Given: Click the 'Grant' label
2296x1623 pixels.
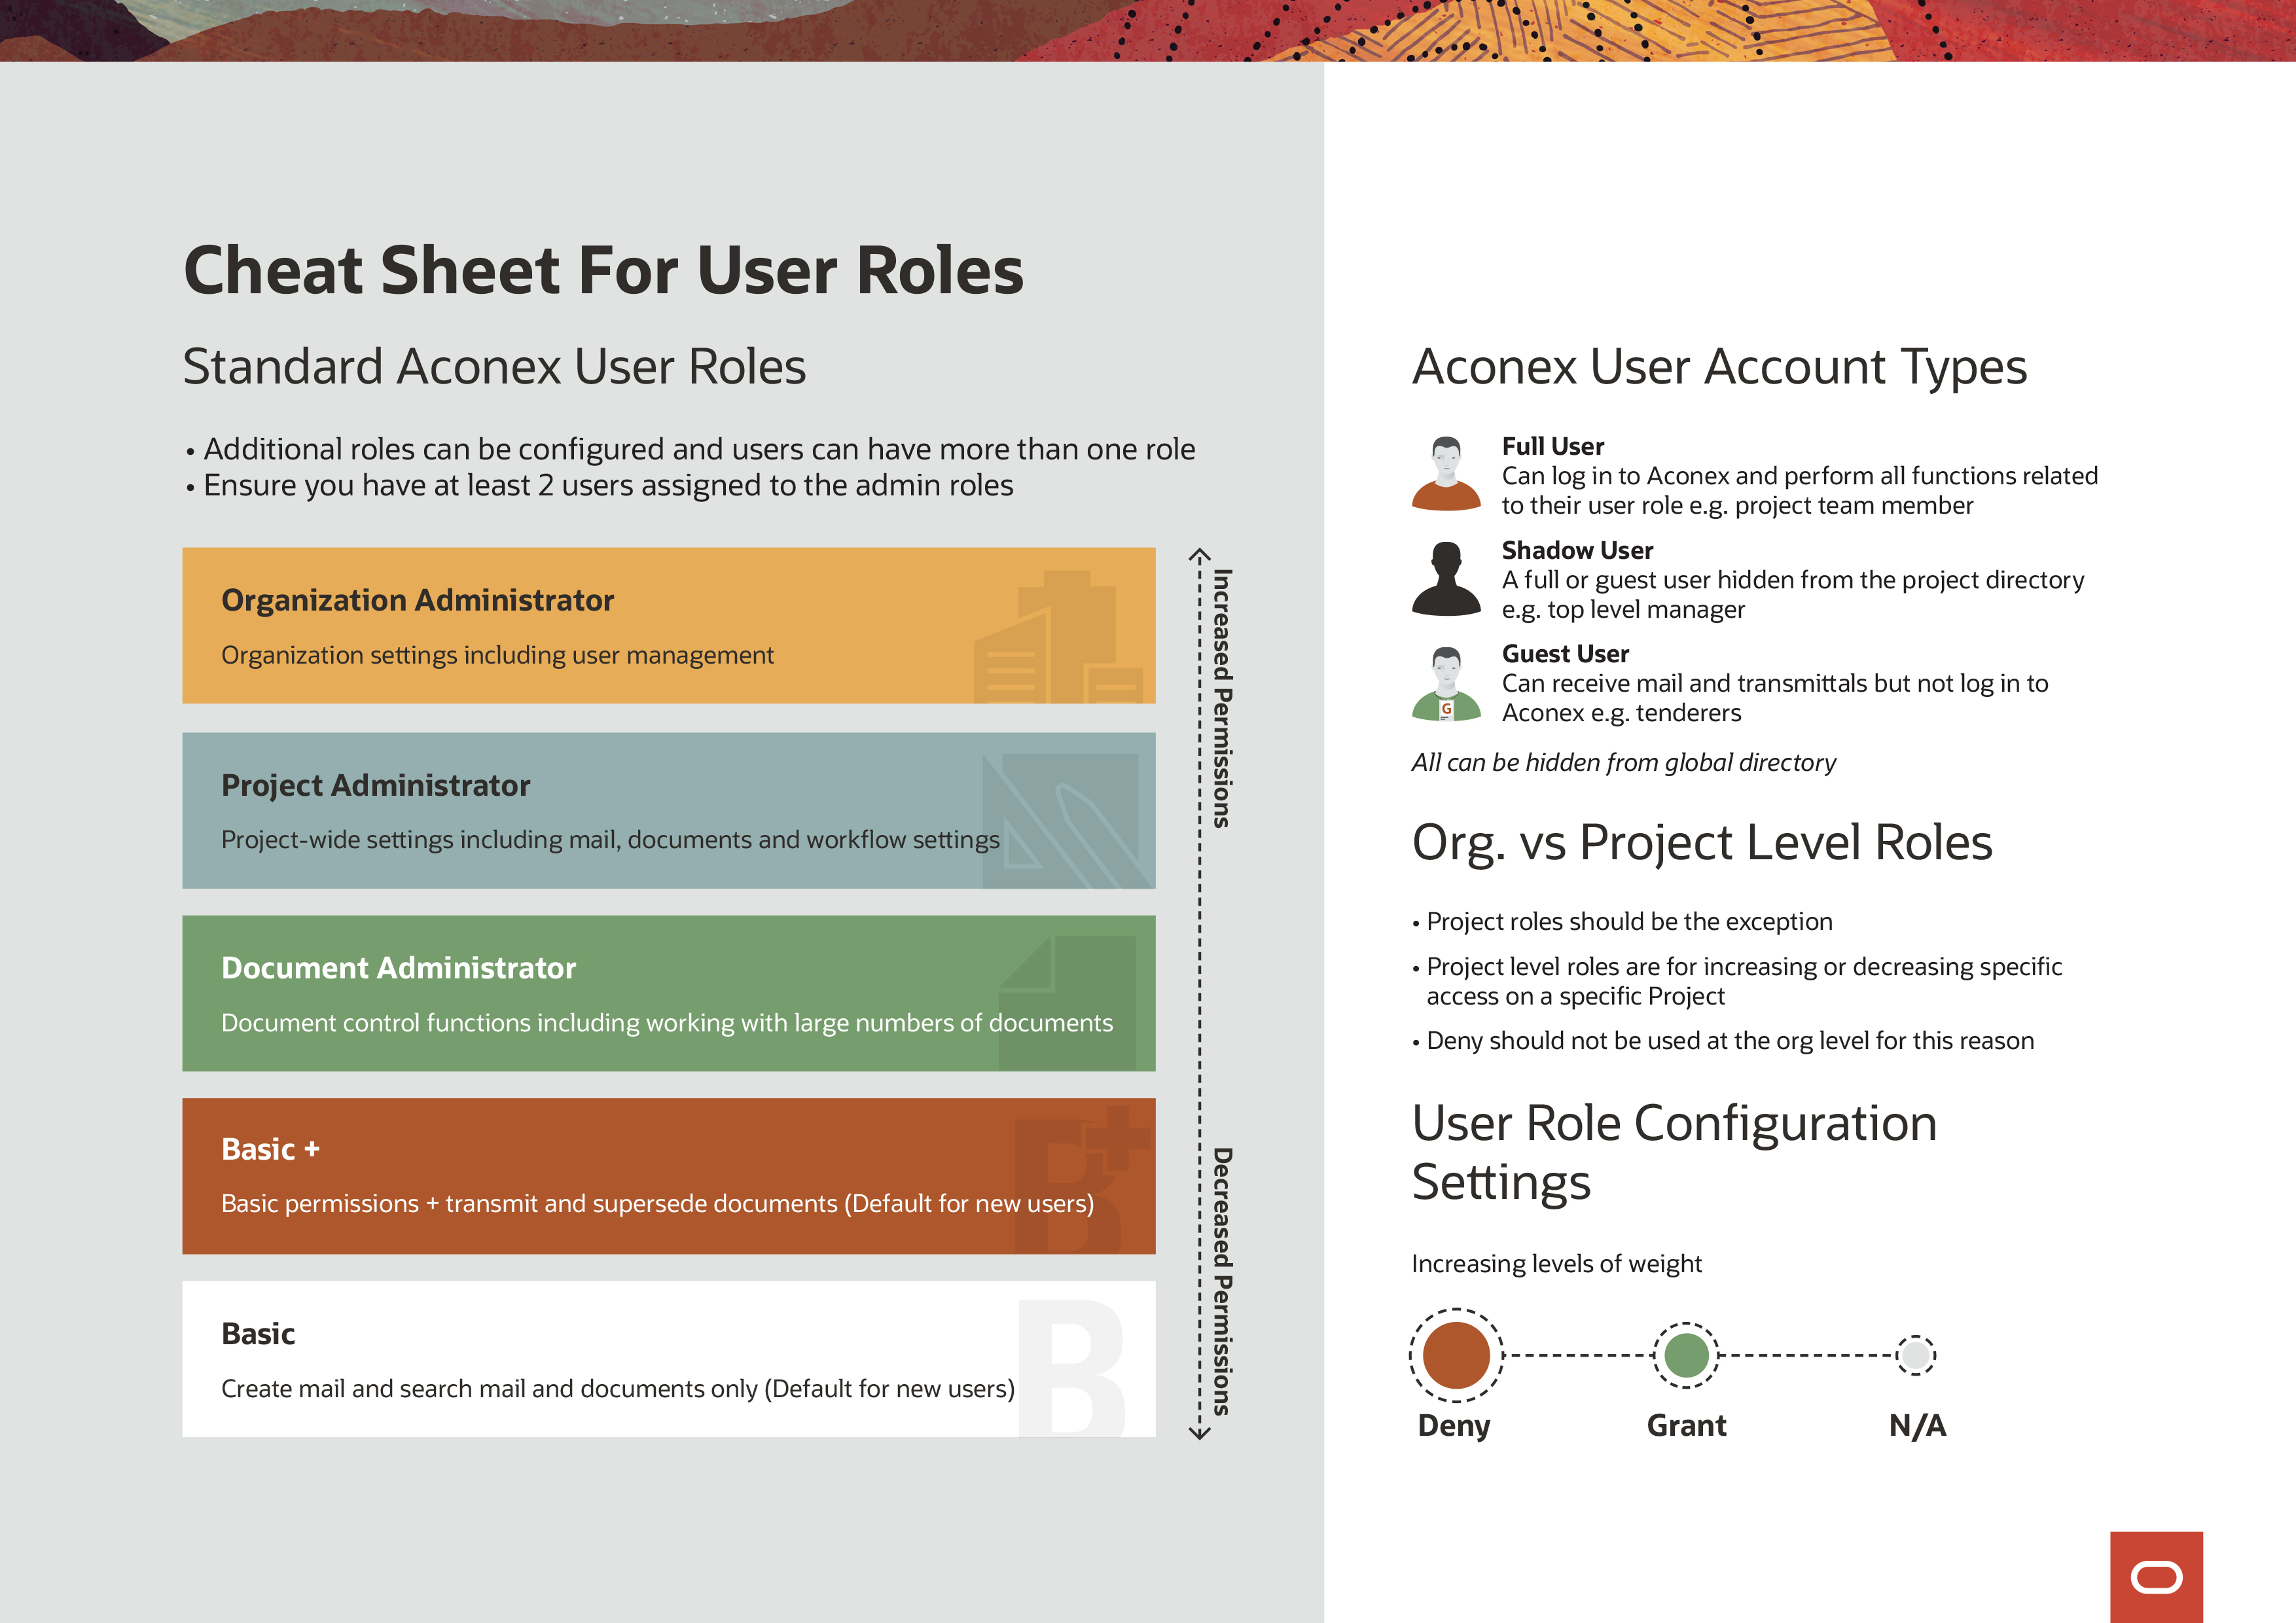Looking at the screenshot, I should pos(1686,1425).
